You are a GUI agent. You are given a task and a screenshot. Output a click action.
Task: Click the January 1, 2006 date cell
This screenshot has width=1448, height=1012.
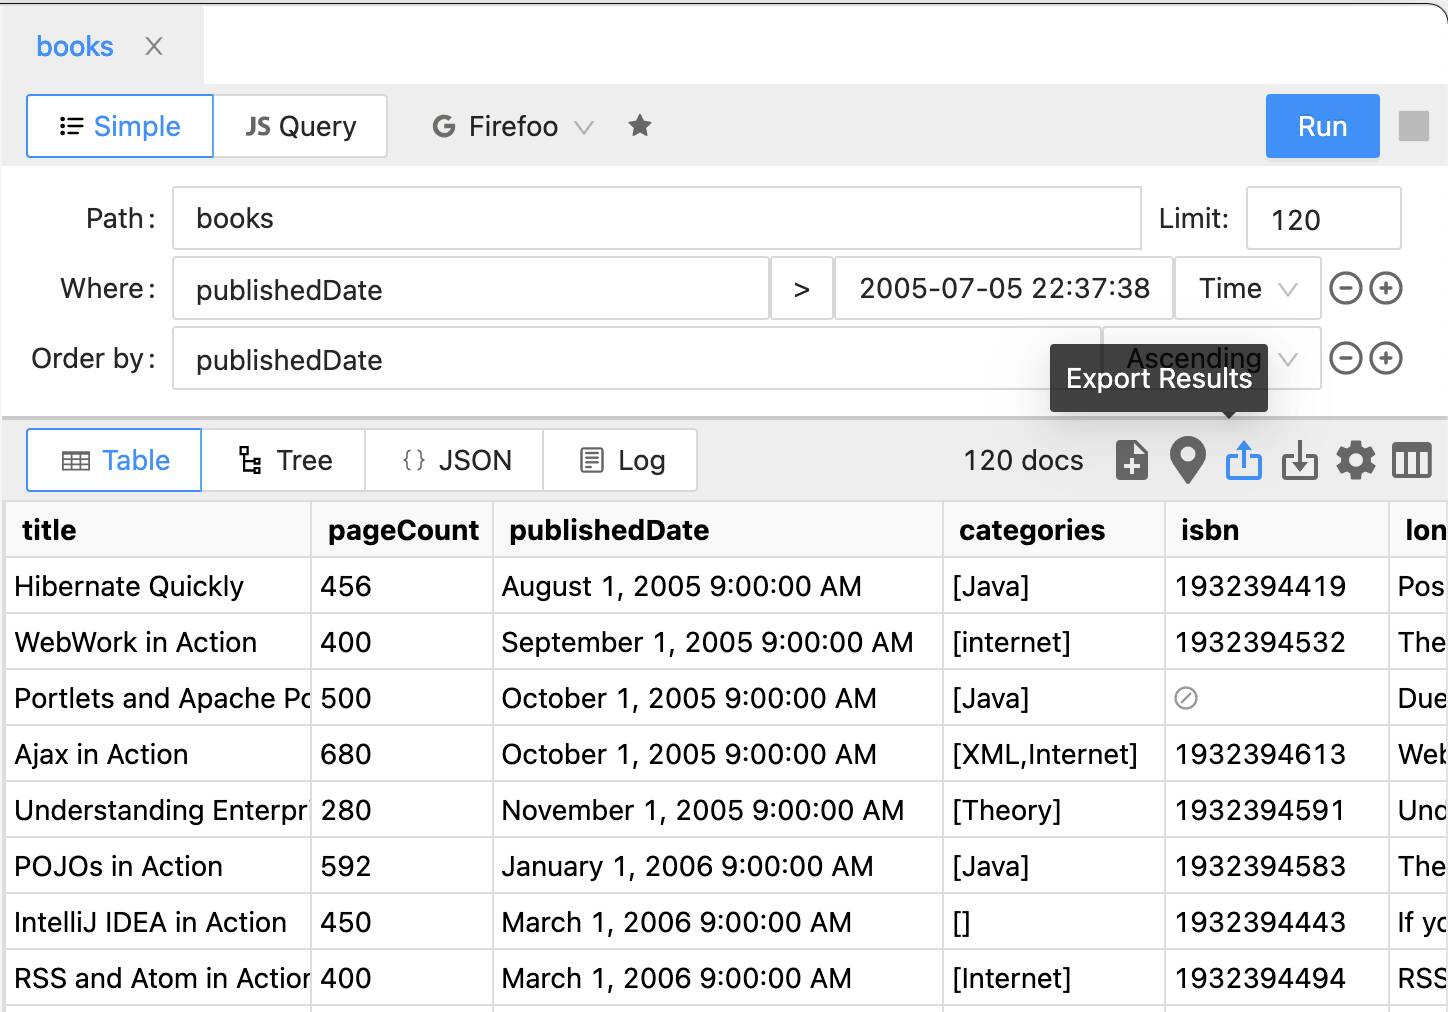coord(718,866)
